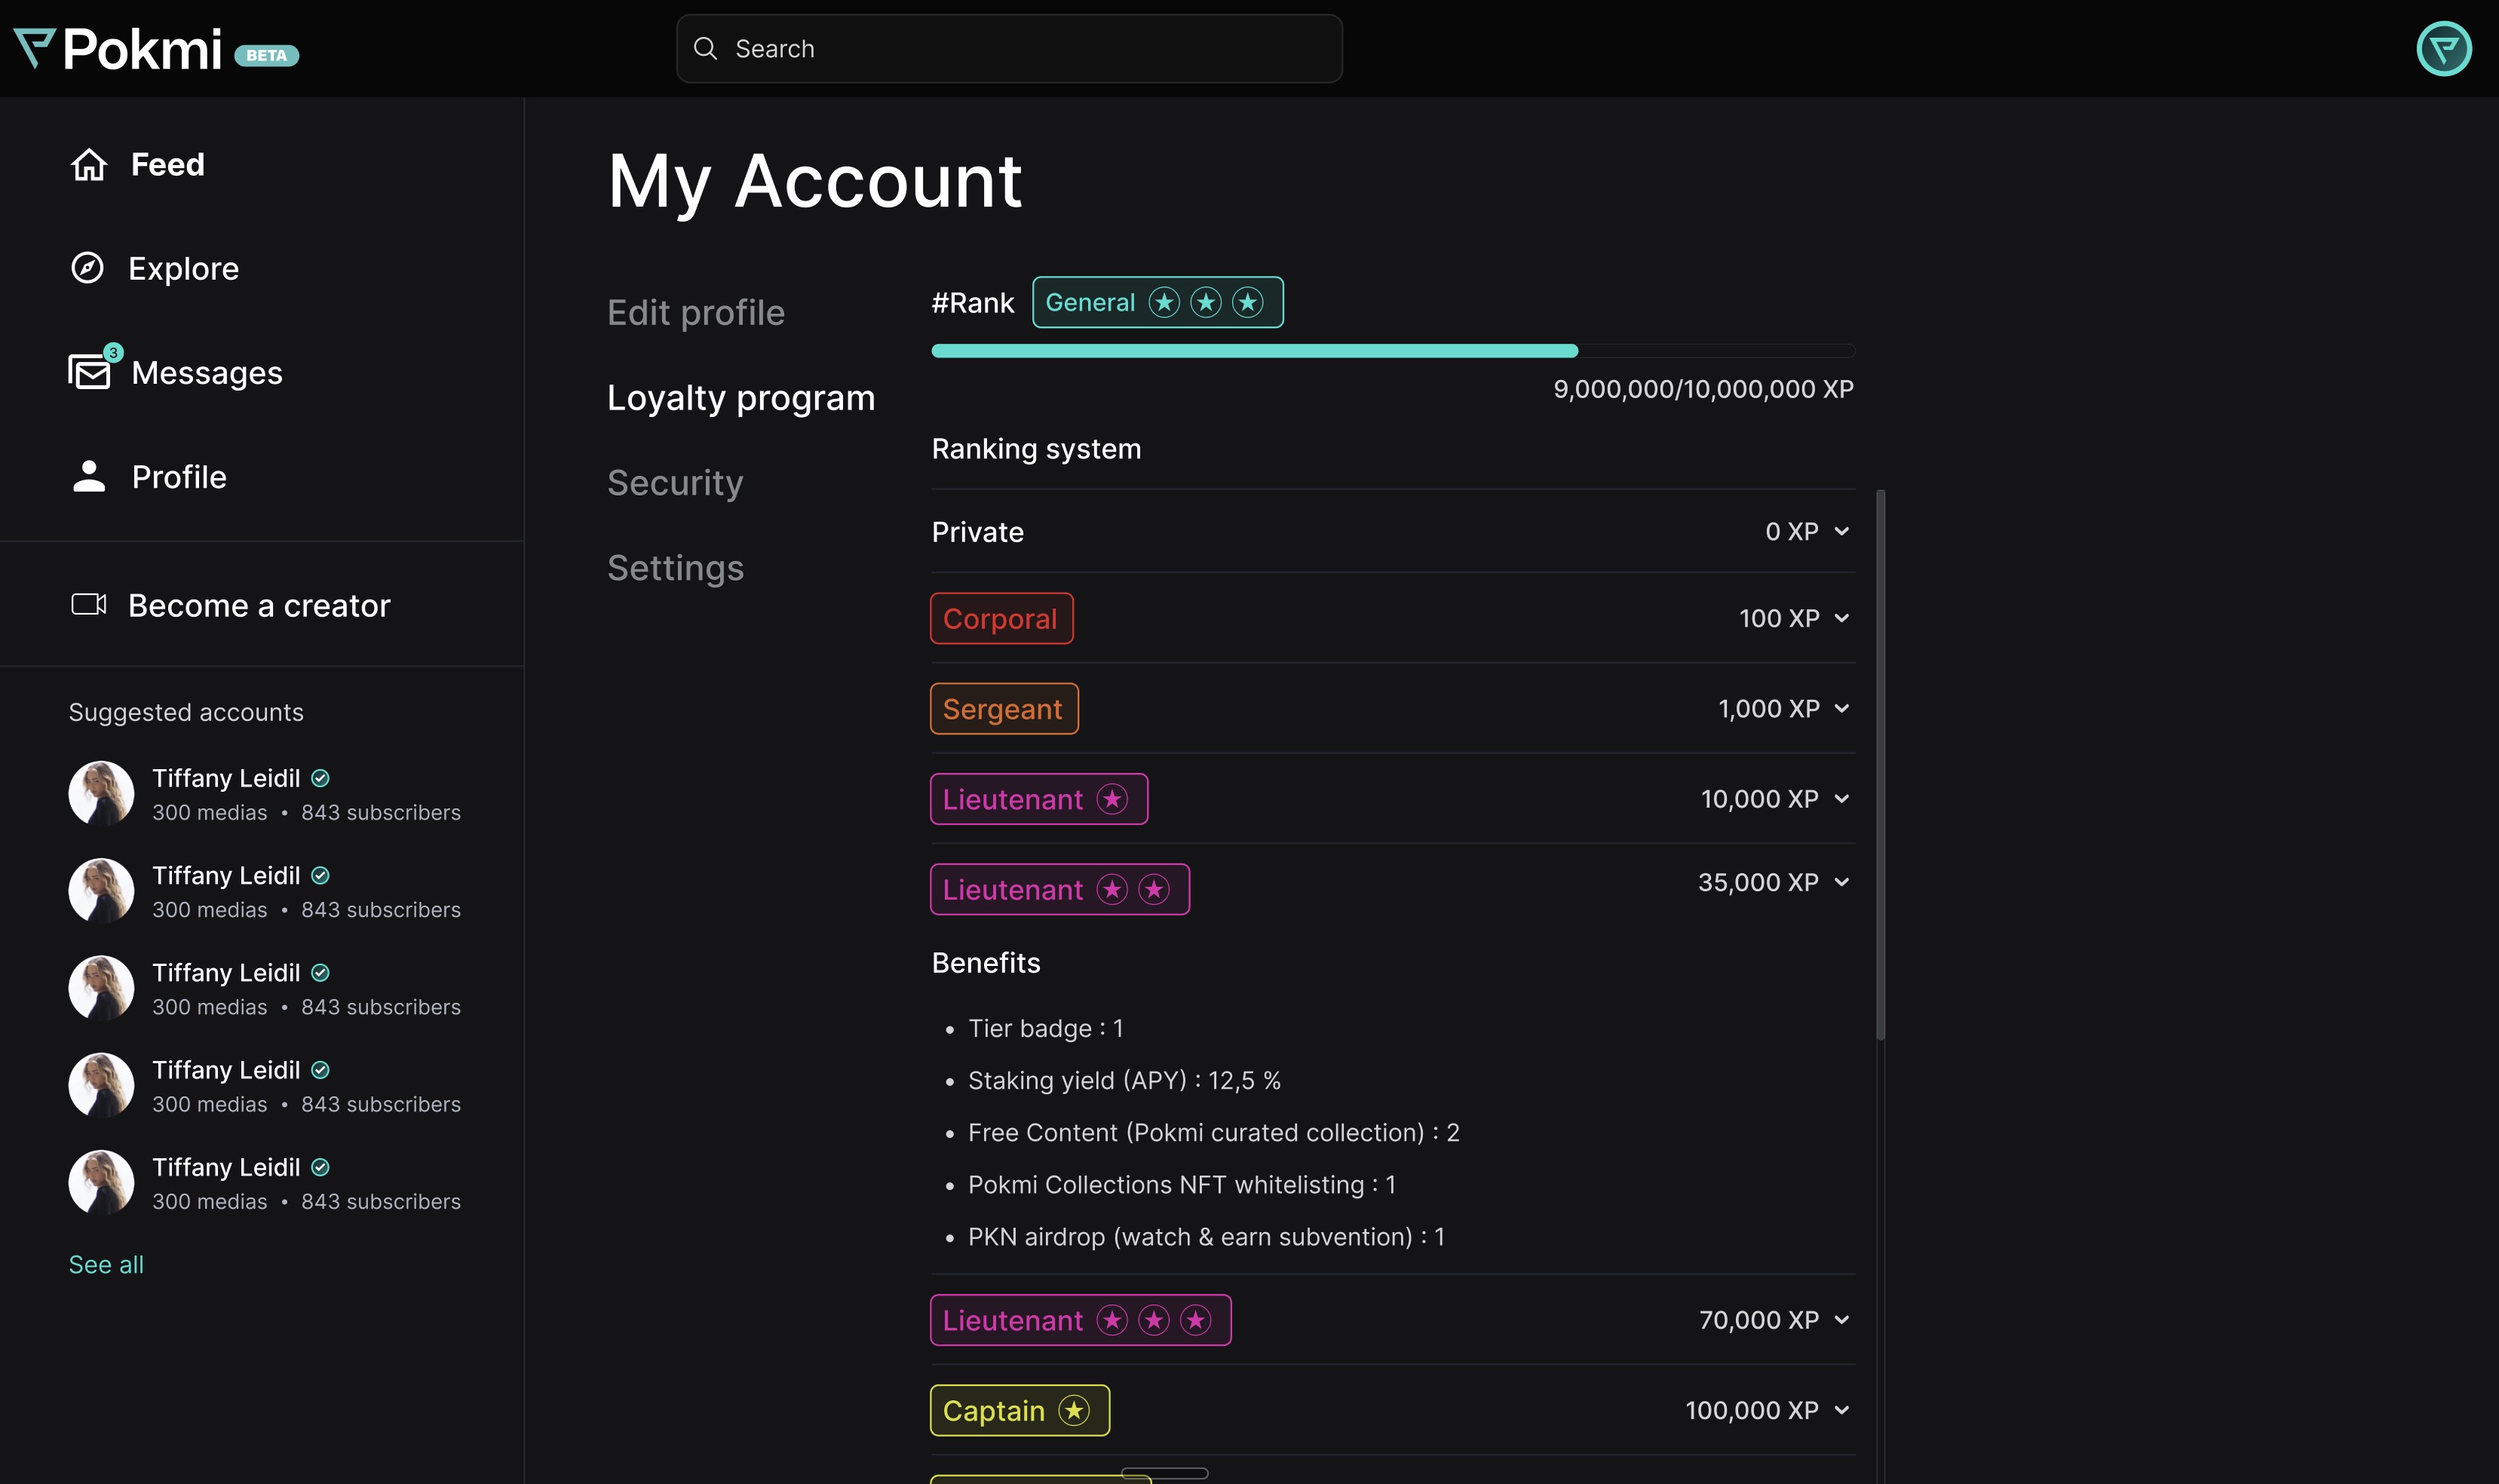Image resolution: width=2499 pixels, height=1484 pixels.
Task: Click the General rank badge
Action: [x=1157, y=302]
